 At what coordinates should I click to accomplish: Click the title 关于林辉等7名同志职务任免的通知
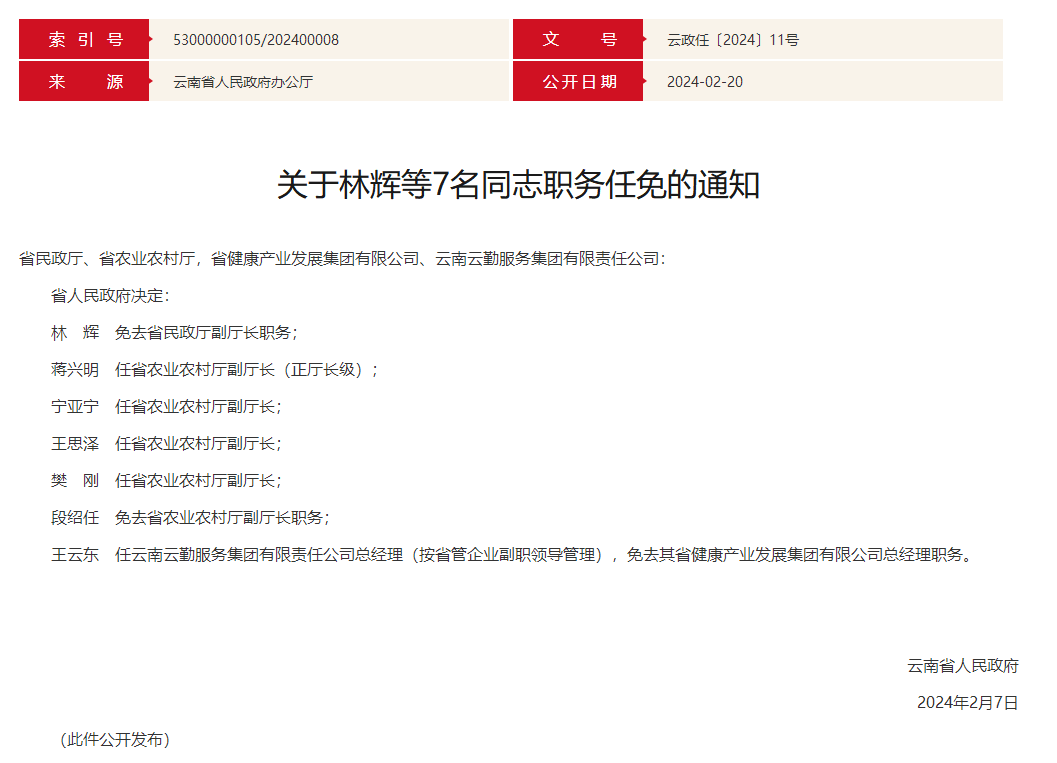point(518,185)
